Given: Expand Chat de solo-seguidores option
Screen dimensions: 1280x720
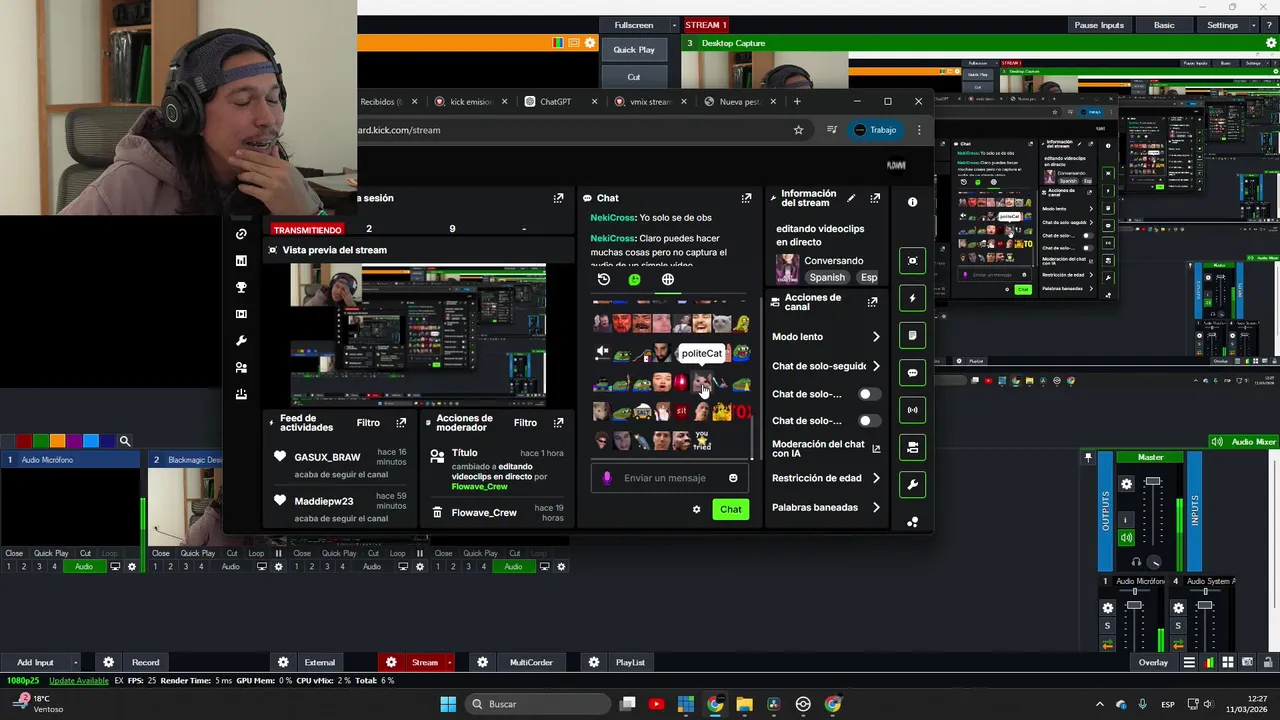Looking at the screenshot, I should 876,366.
